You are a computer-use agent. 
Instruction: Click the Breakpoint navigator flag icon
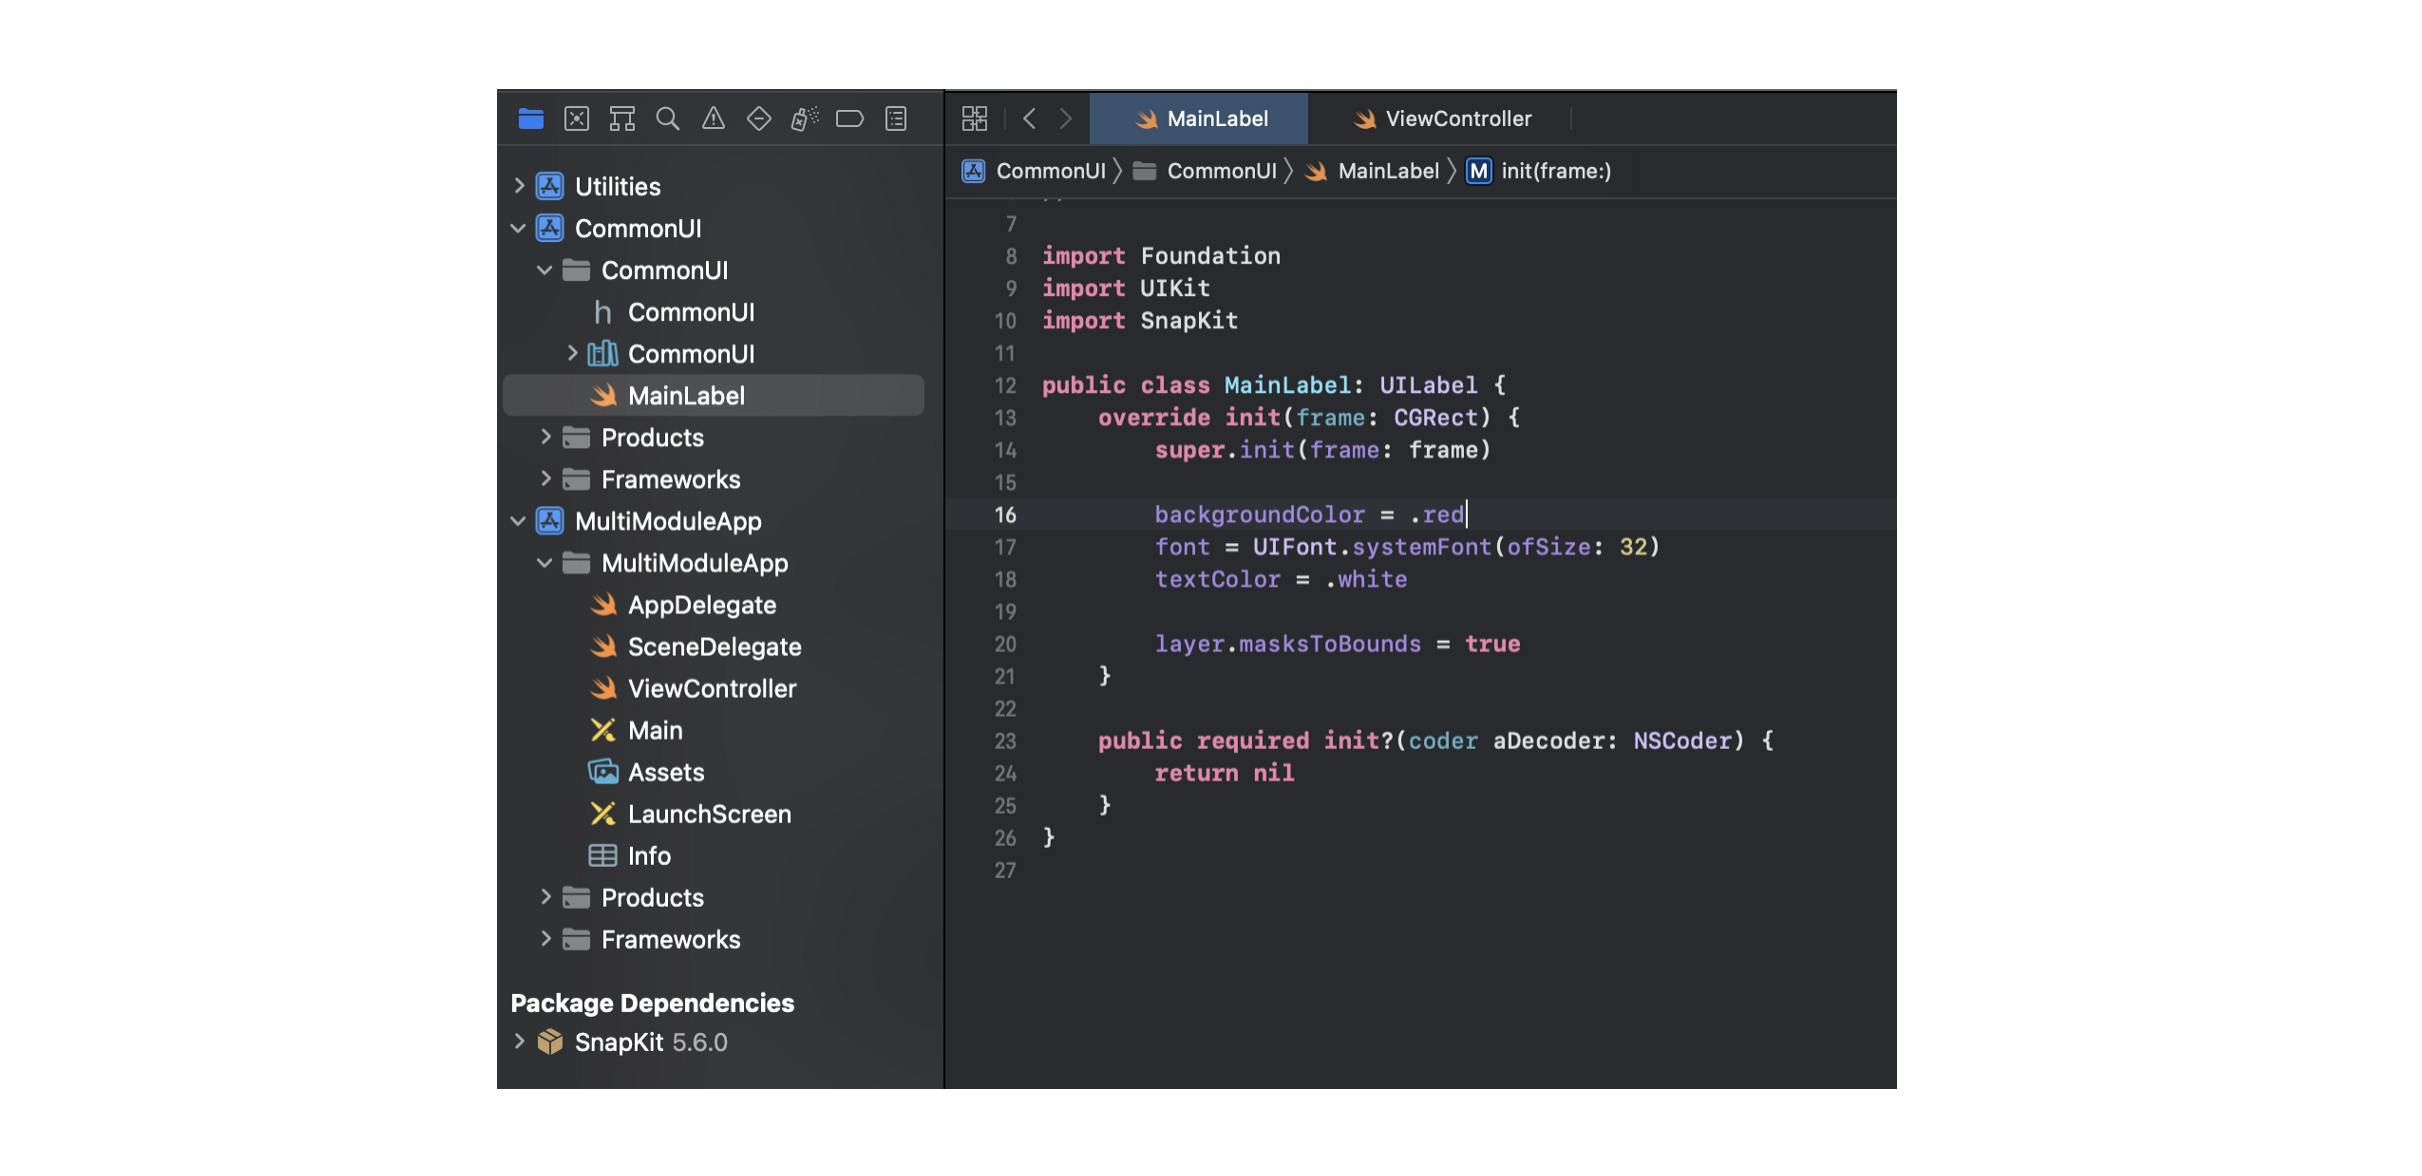[850, 118]
